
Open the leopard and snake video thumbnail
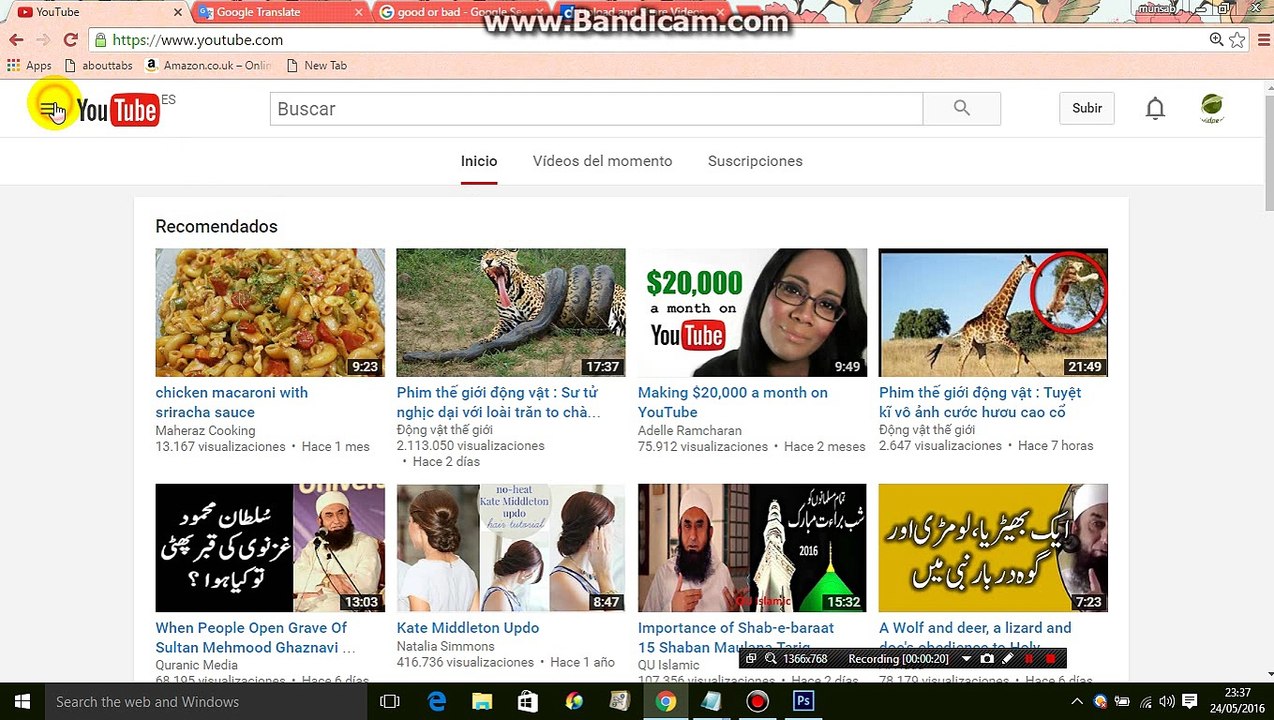coord(511,312)
